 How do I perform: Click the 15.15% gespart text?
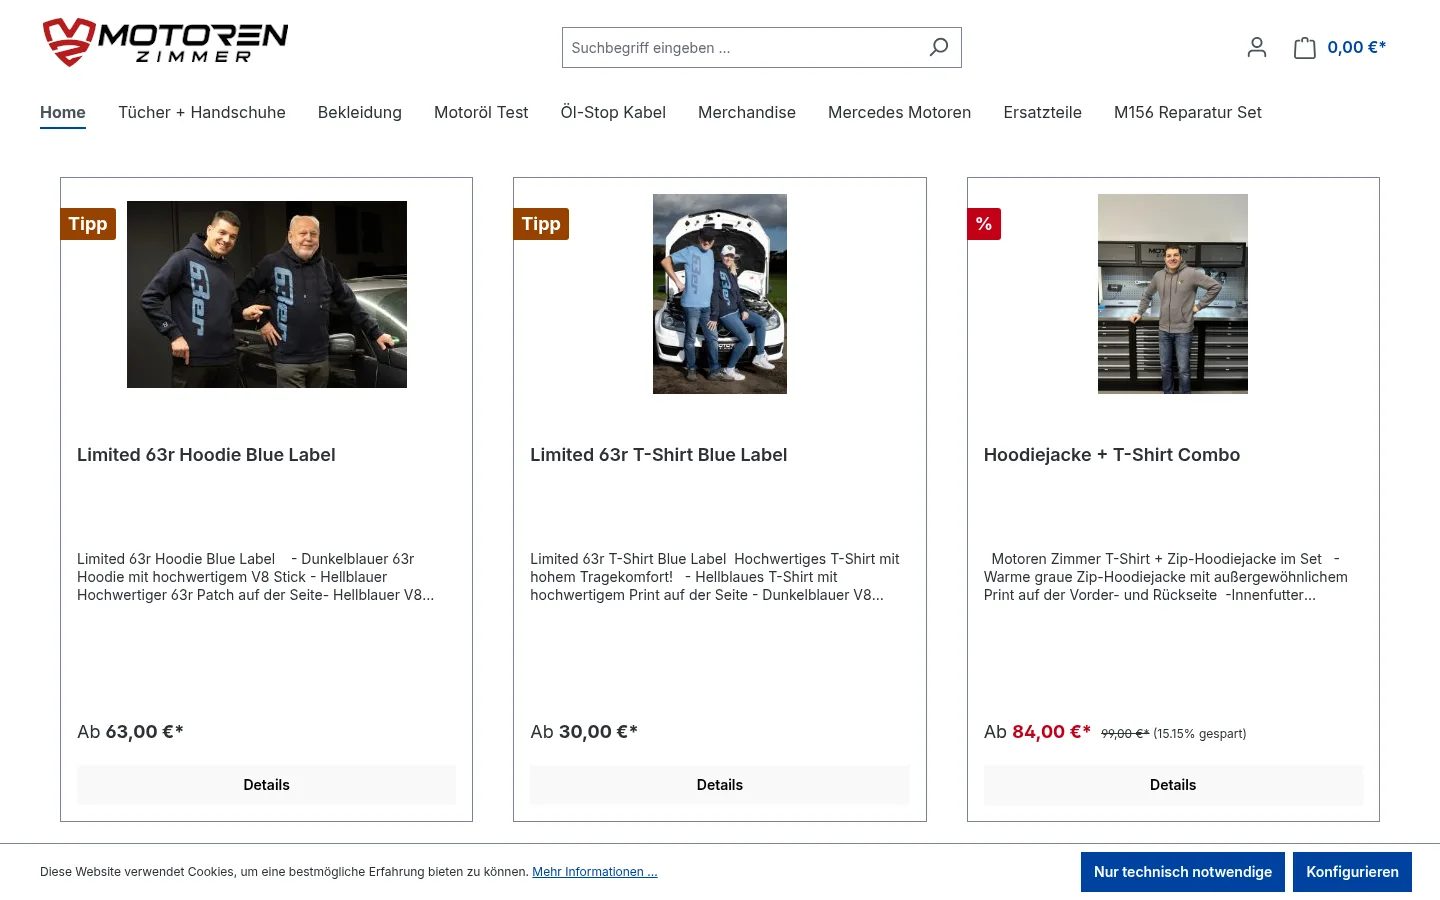point(1200,734)
